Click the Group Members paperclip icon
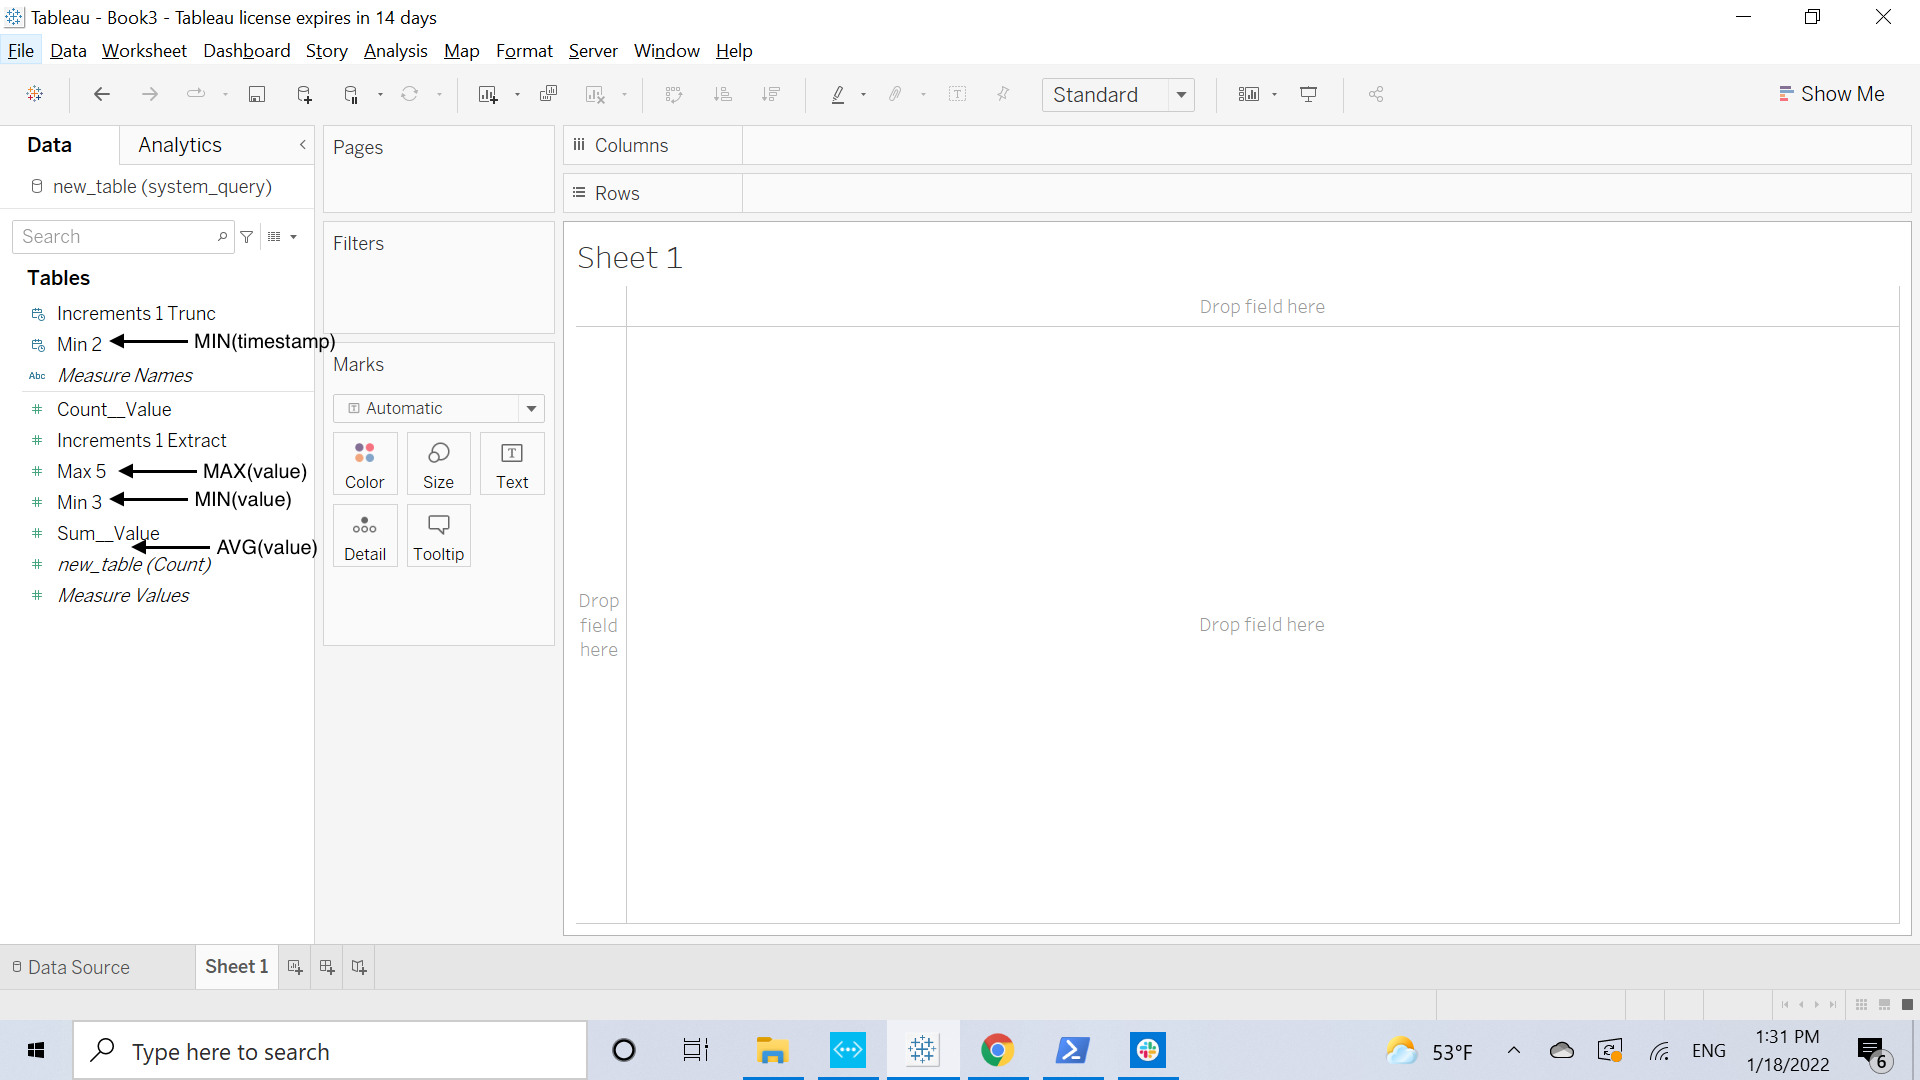1920x1080 pixels. [x=895, y=94]
